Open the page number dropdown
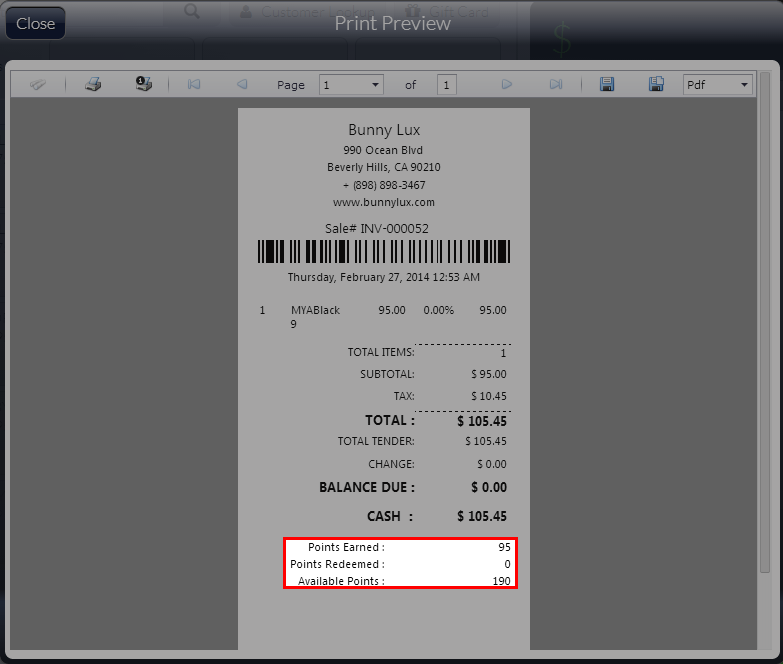This screenshot has width=783, height=664. click(x=376, y=85)
